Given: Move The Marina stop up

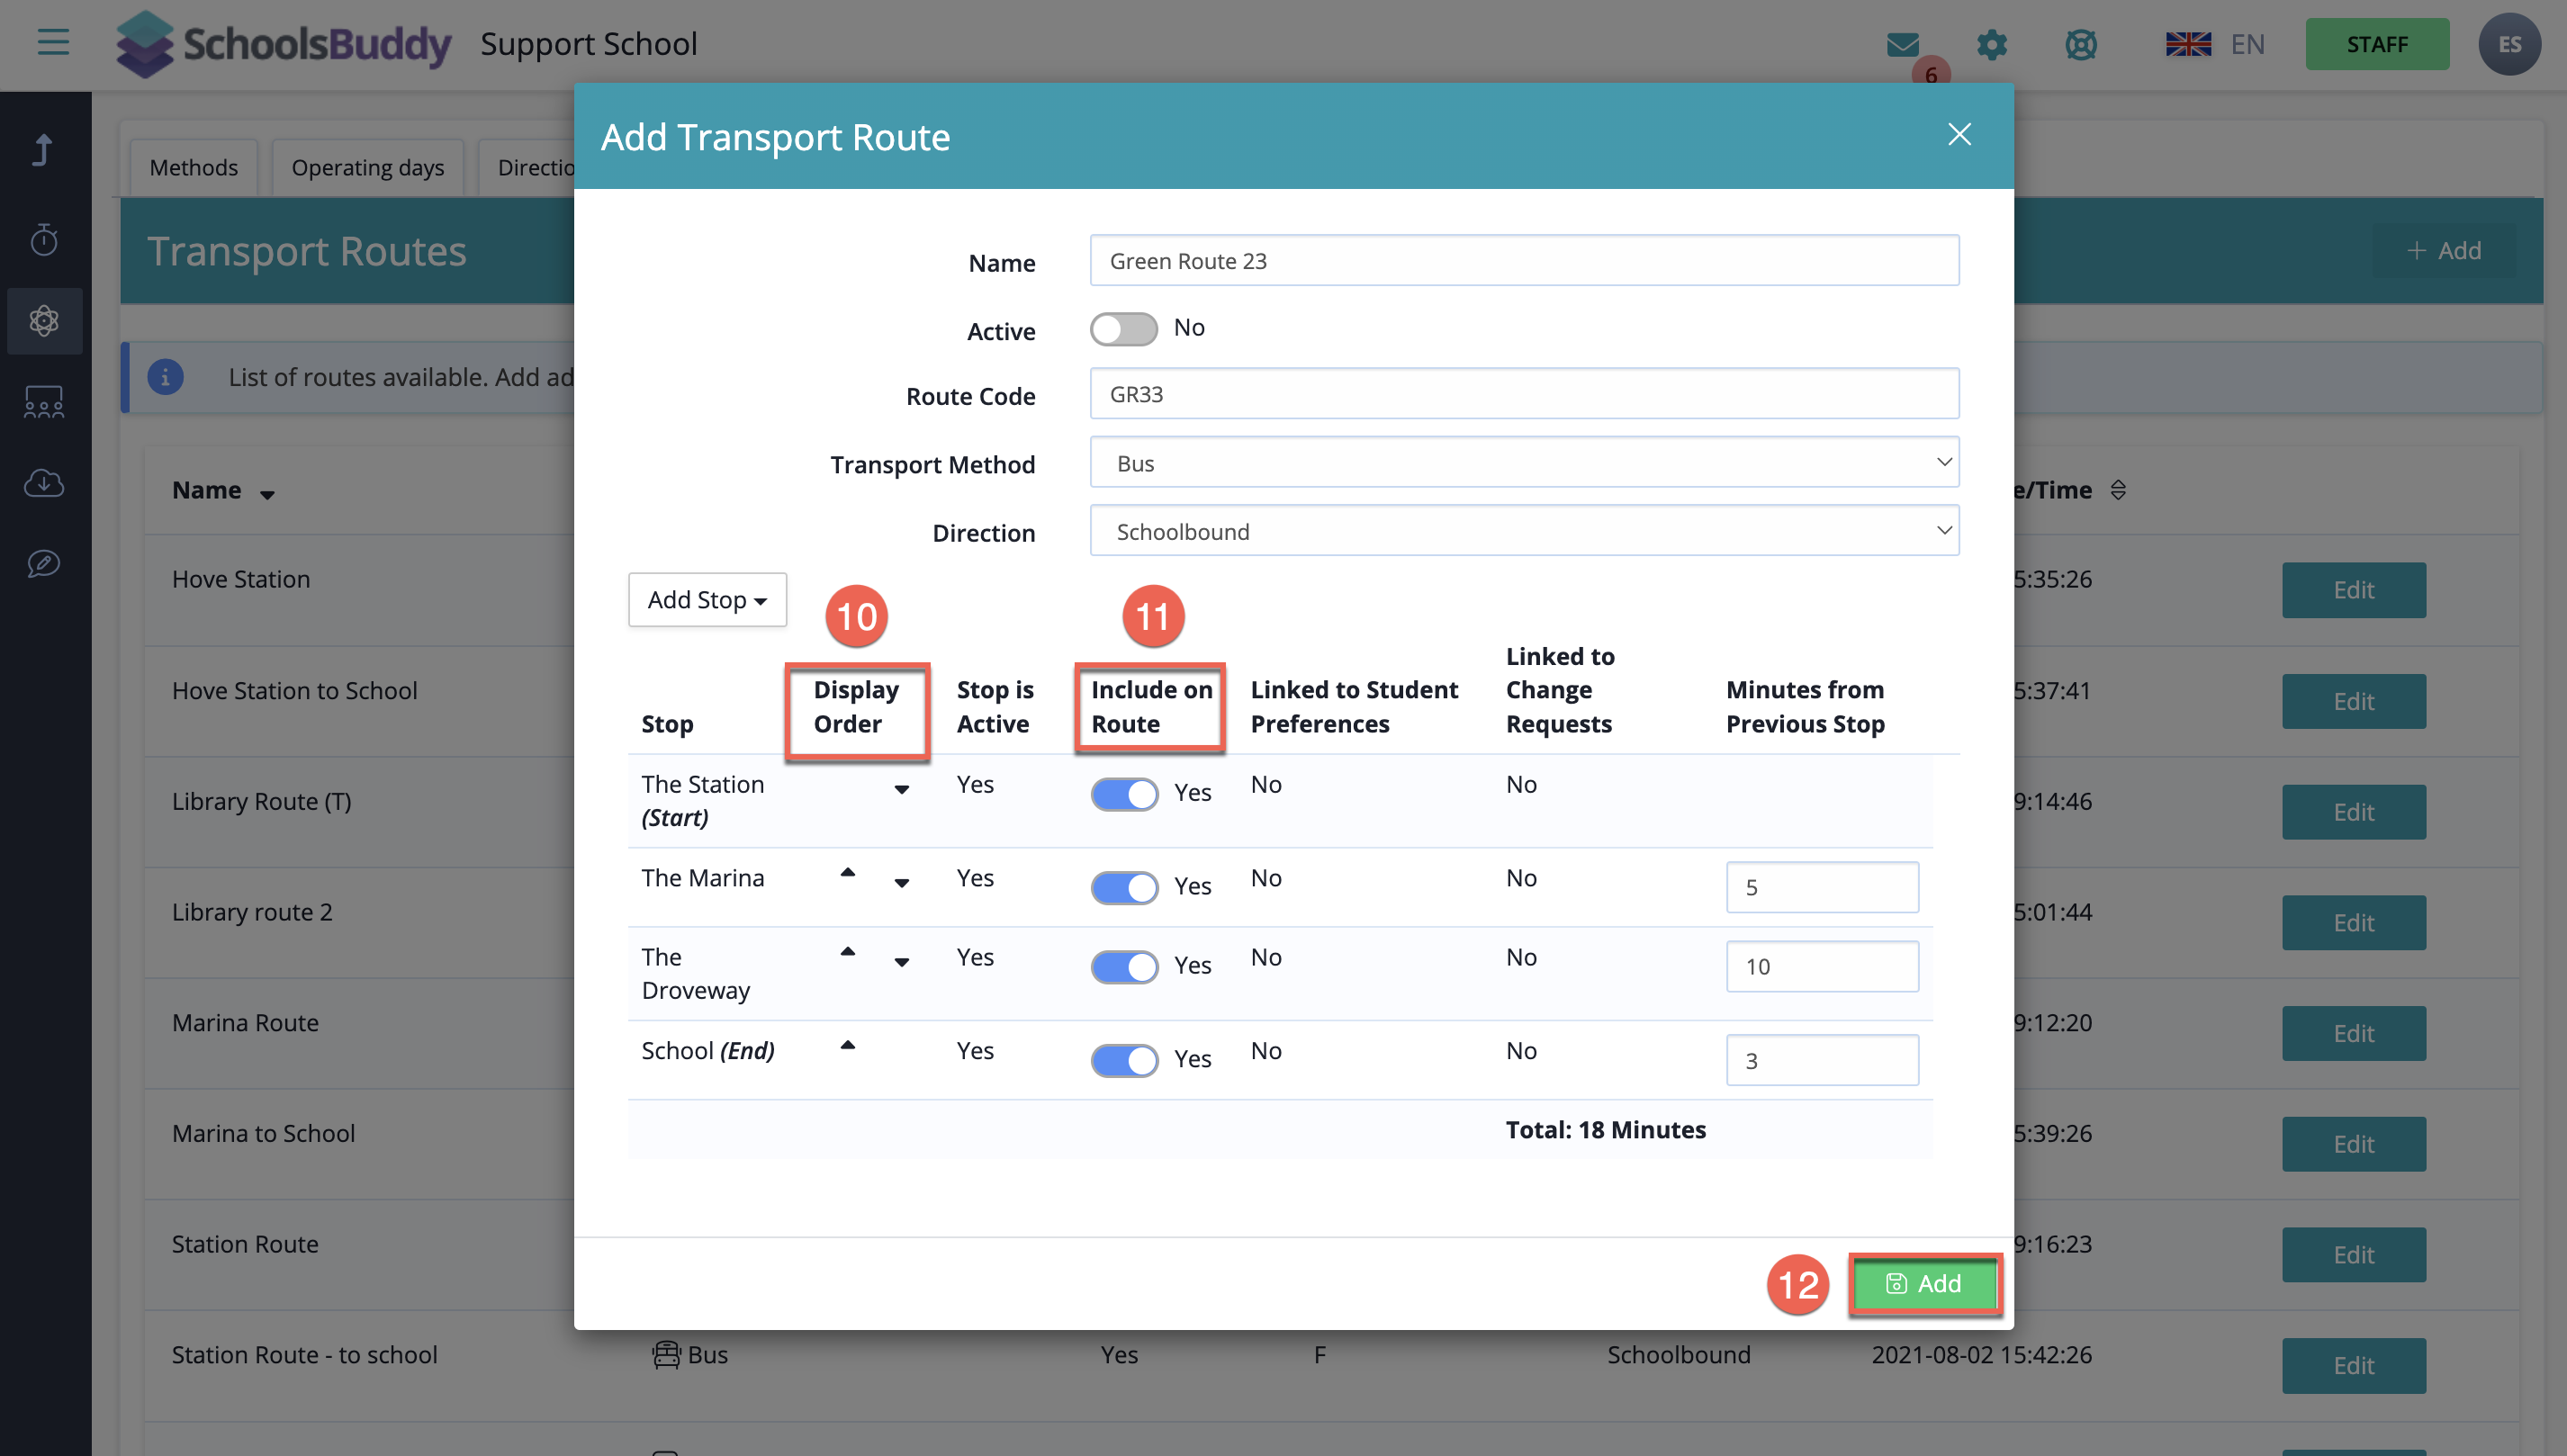Looking at the screenshot, I should coord(847,872).
